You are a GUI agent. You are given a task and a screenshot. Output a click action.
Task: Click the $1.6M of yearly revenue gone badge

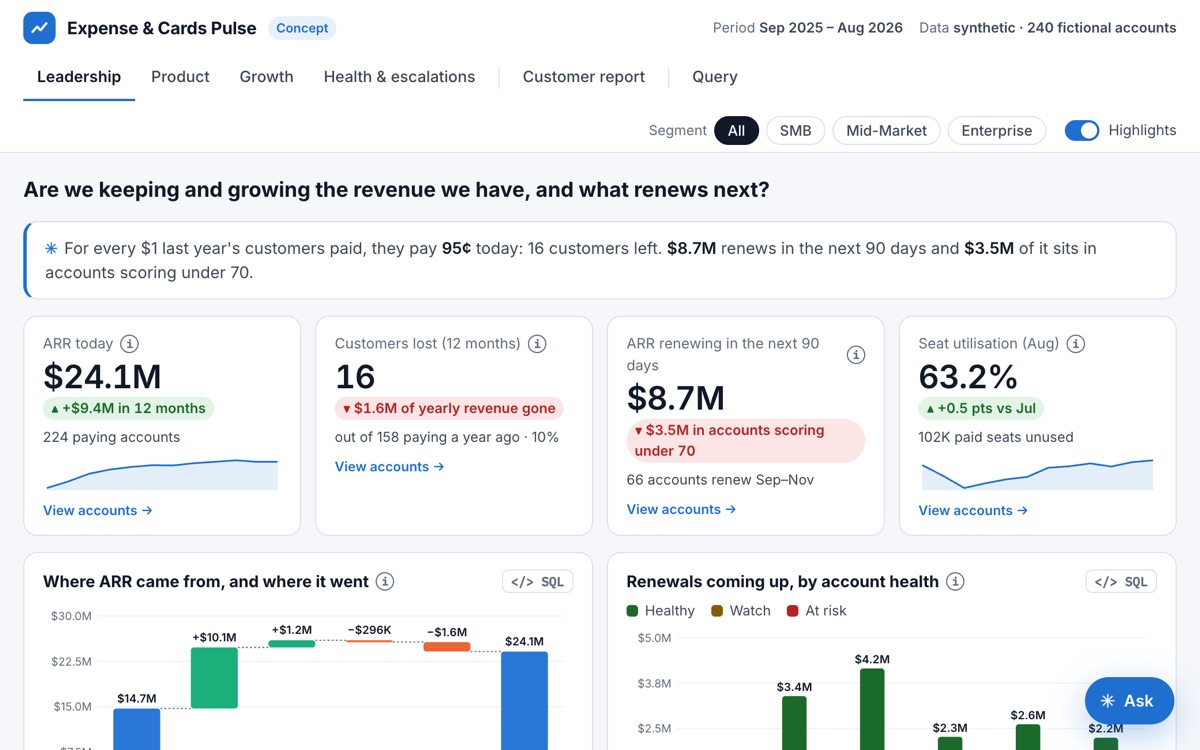[x=449, y=408]
